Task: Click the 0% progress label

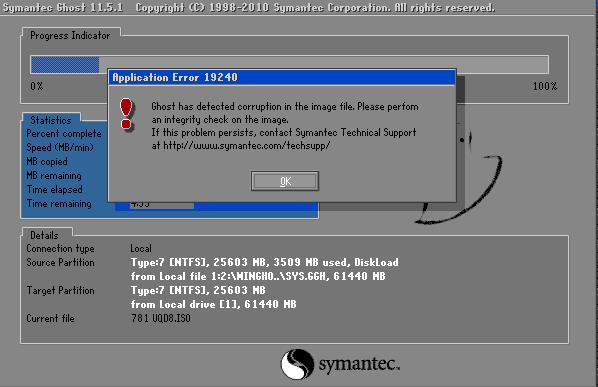Action: (x=37, y=86)
